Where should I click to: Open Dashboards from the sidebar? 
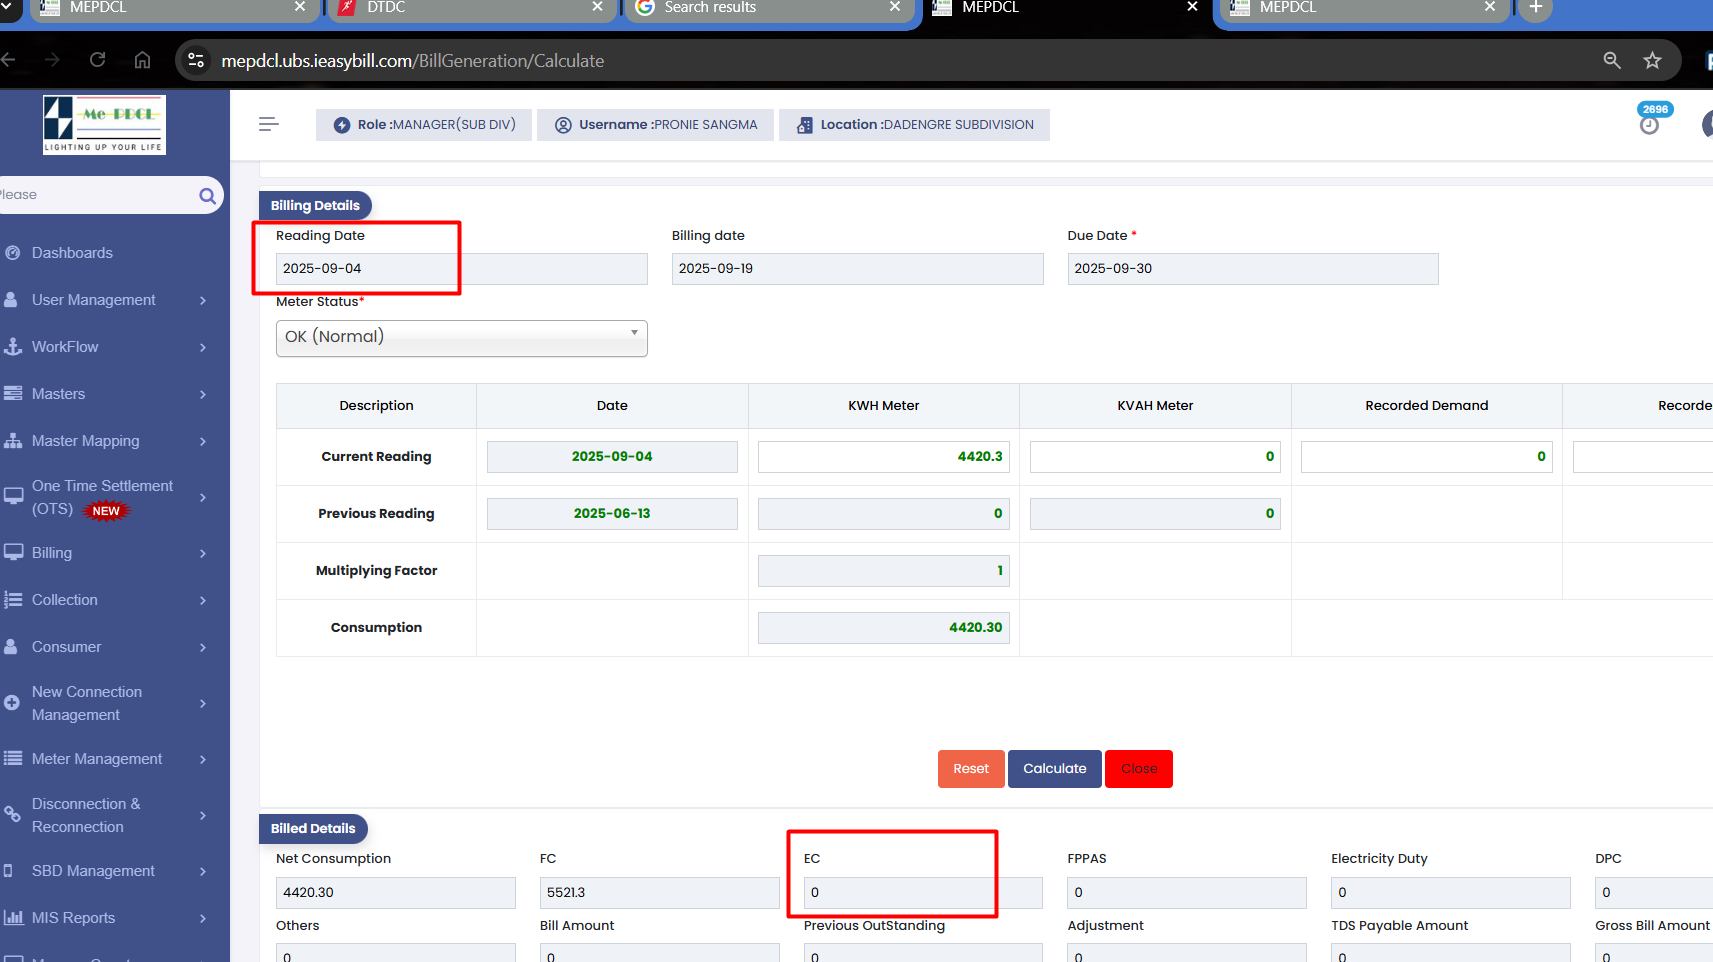(x=72, y=253)
